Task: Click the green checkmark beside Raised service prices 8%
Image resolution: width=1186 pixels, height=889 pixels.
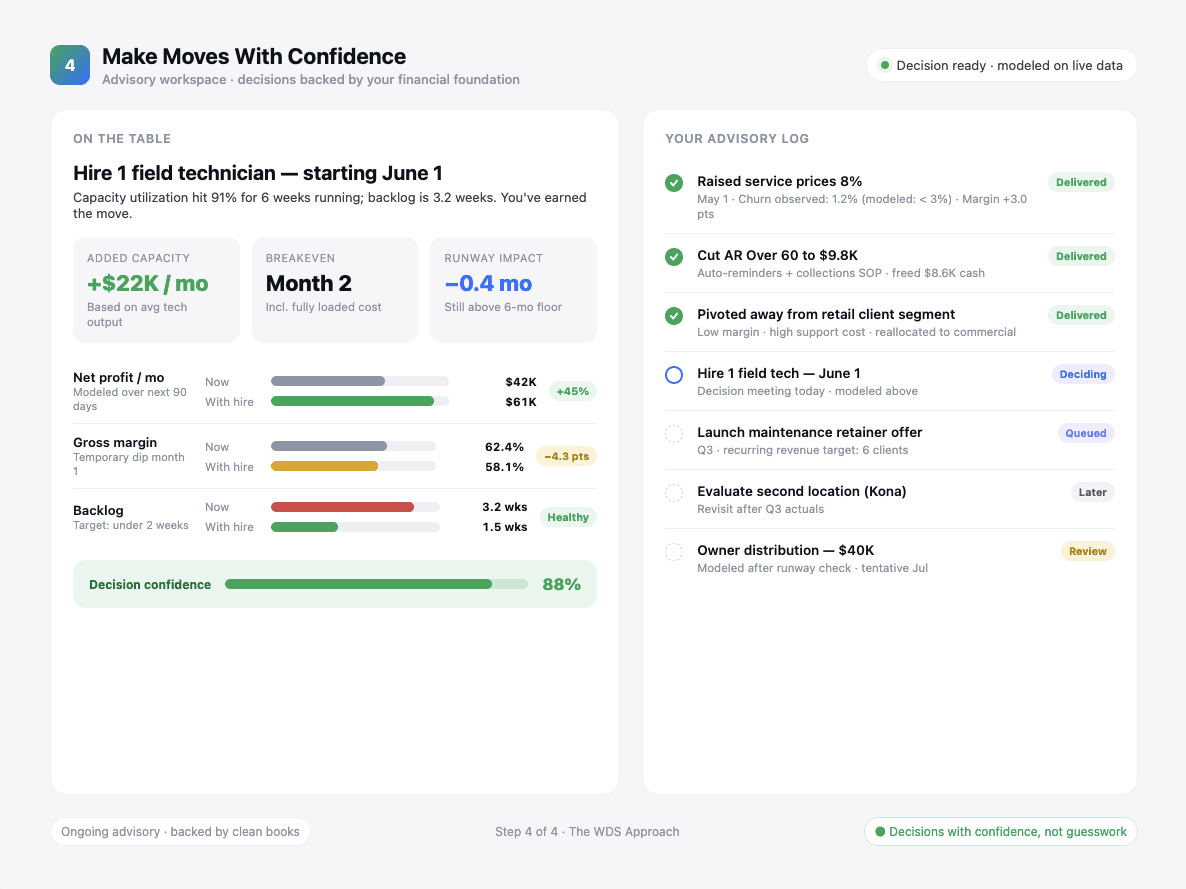Action: 673,183
